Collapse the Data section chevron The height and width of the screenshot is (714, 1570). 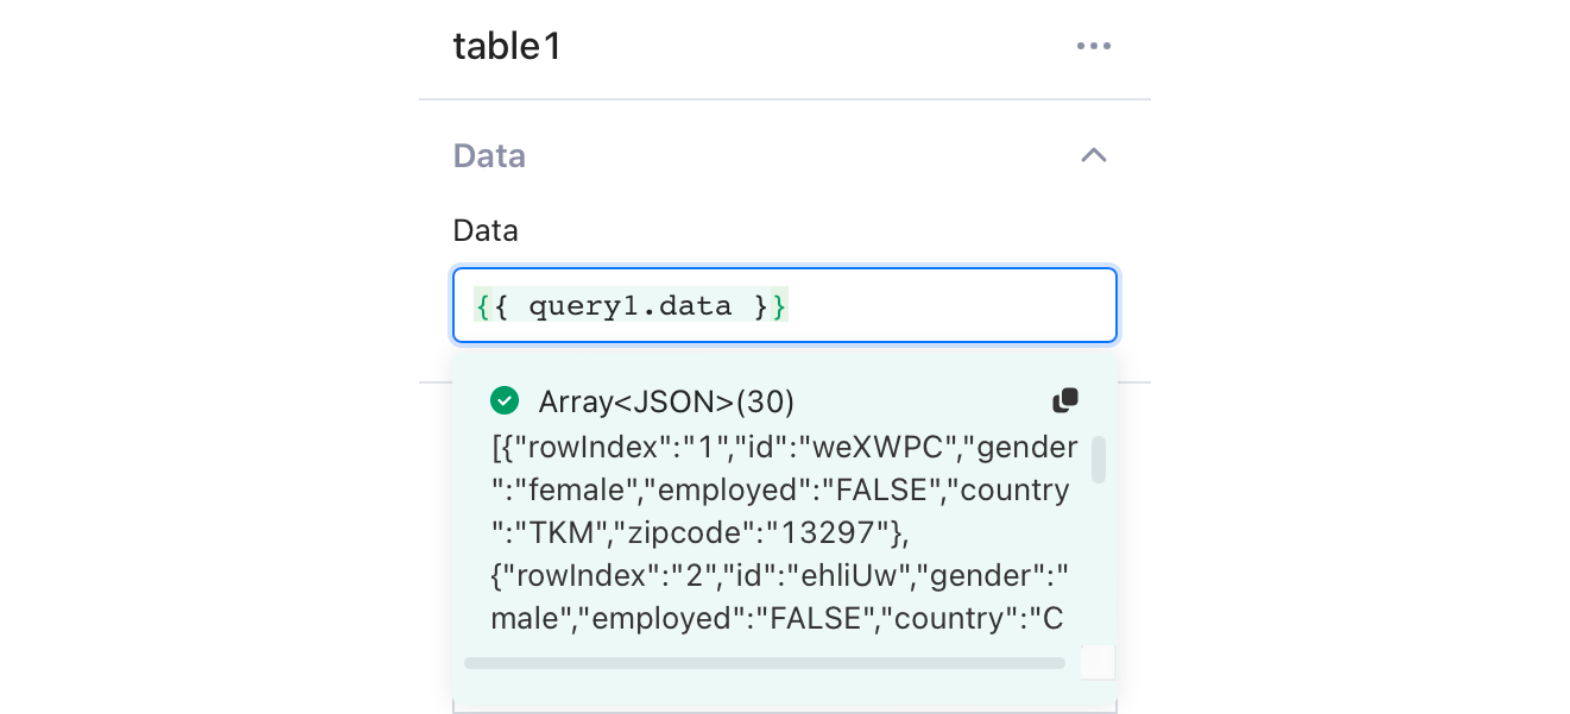1093,155
